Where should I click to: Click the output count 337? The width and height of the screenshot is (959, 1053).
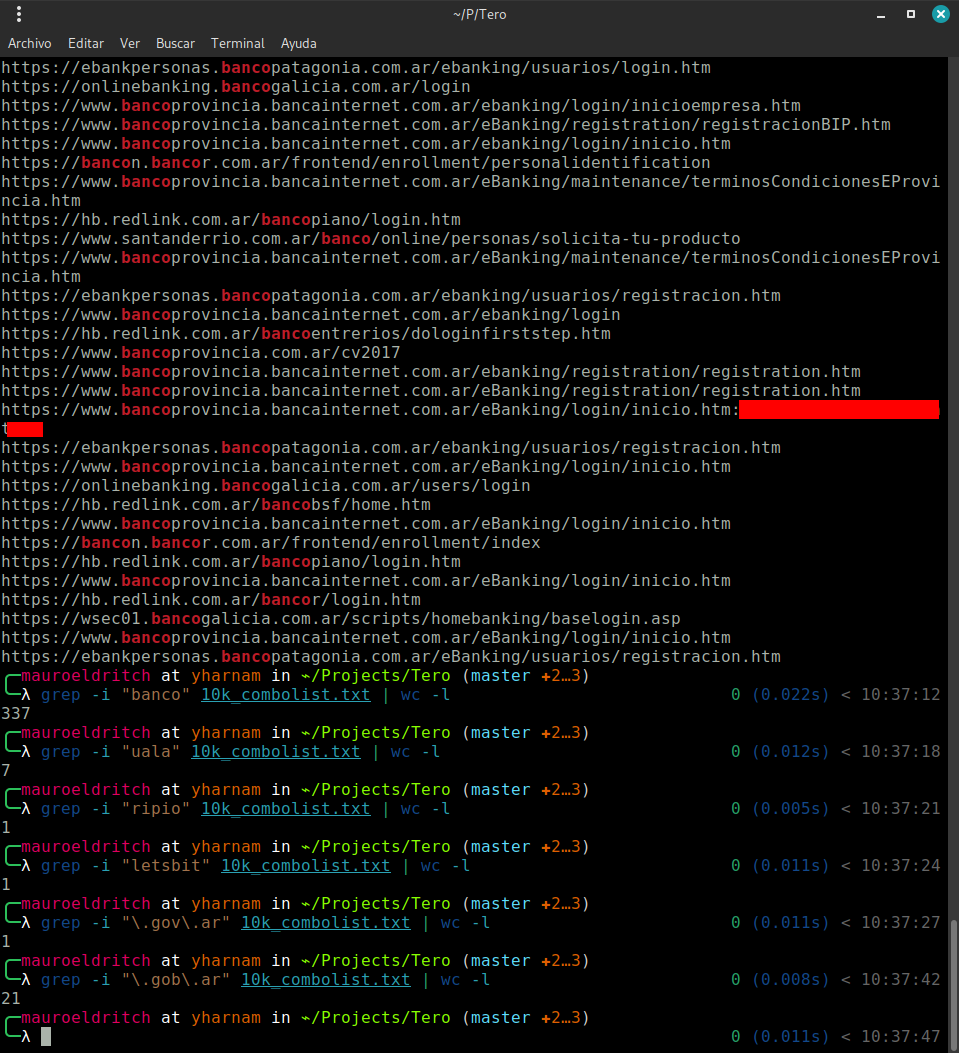15,713
